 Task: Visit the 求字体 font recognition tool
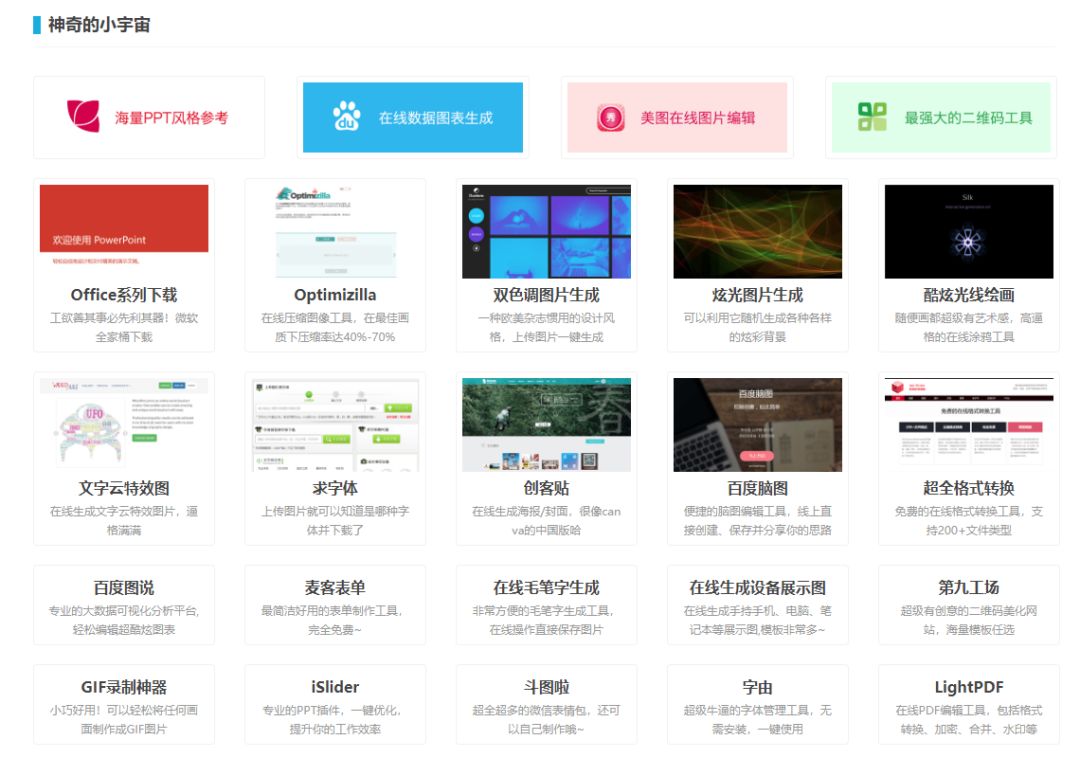(x=335, y=489)
